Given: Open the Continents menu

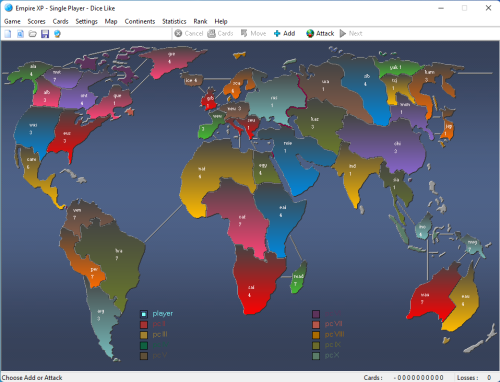Looking at the screenshot, I should [x=140, y=21].
